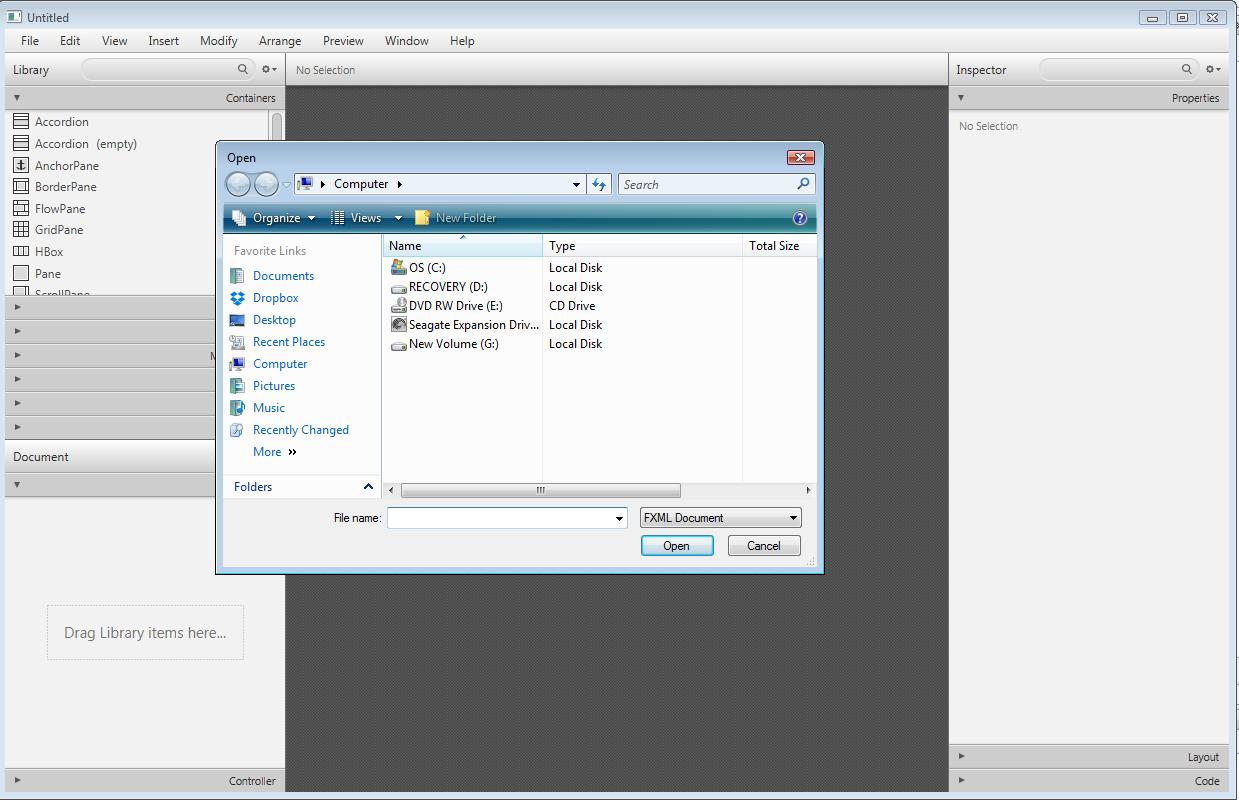Open the Preview menu

pyautogui.click(x=343, y=41)
